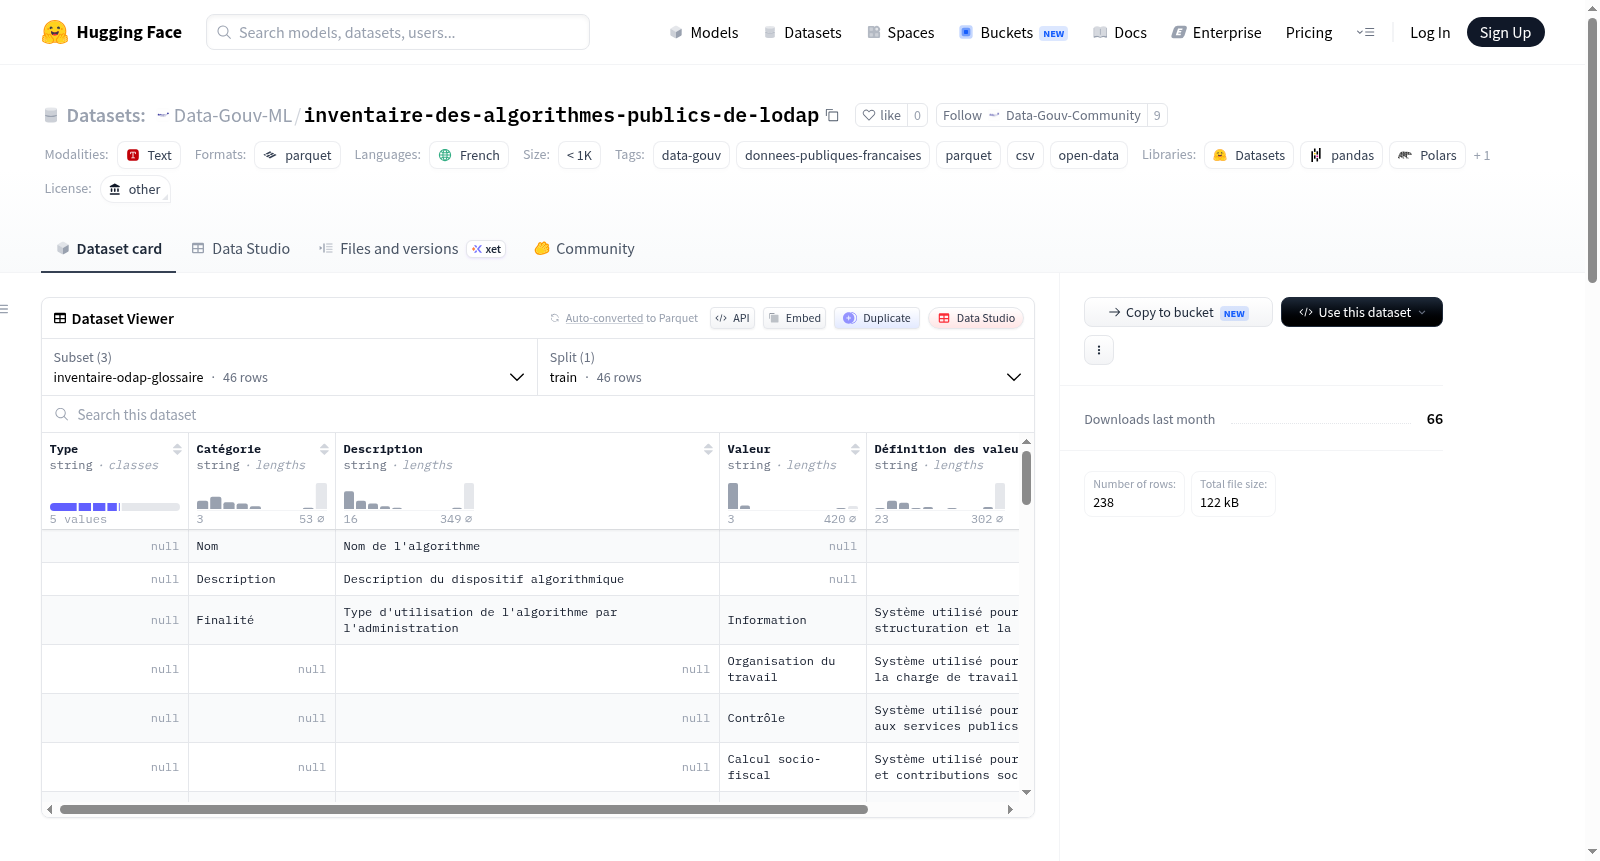Click Log In
This screenshot has width=1600, height=861.
click(1430, 32)
